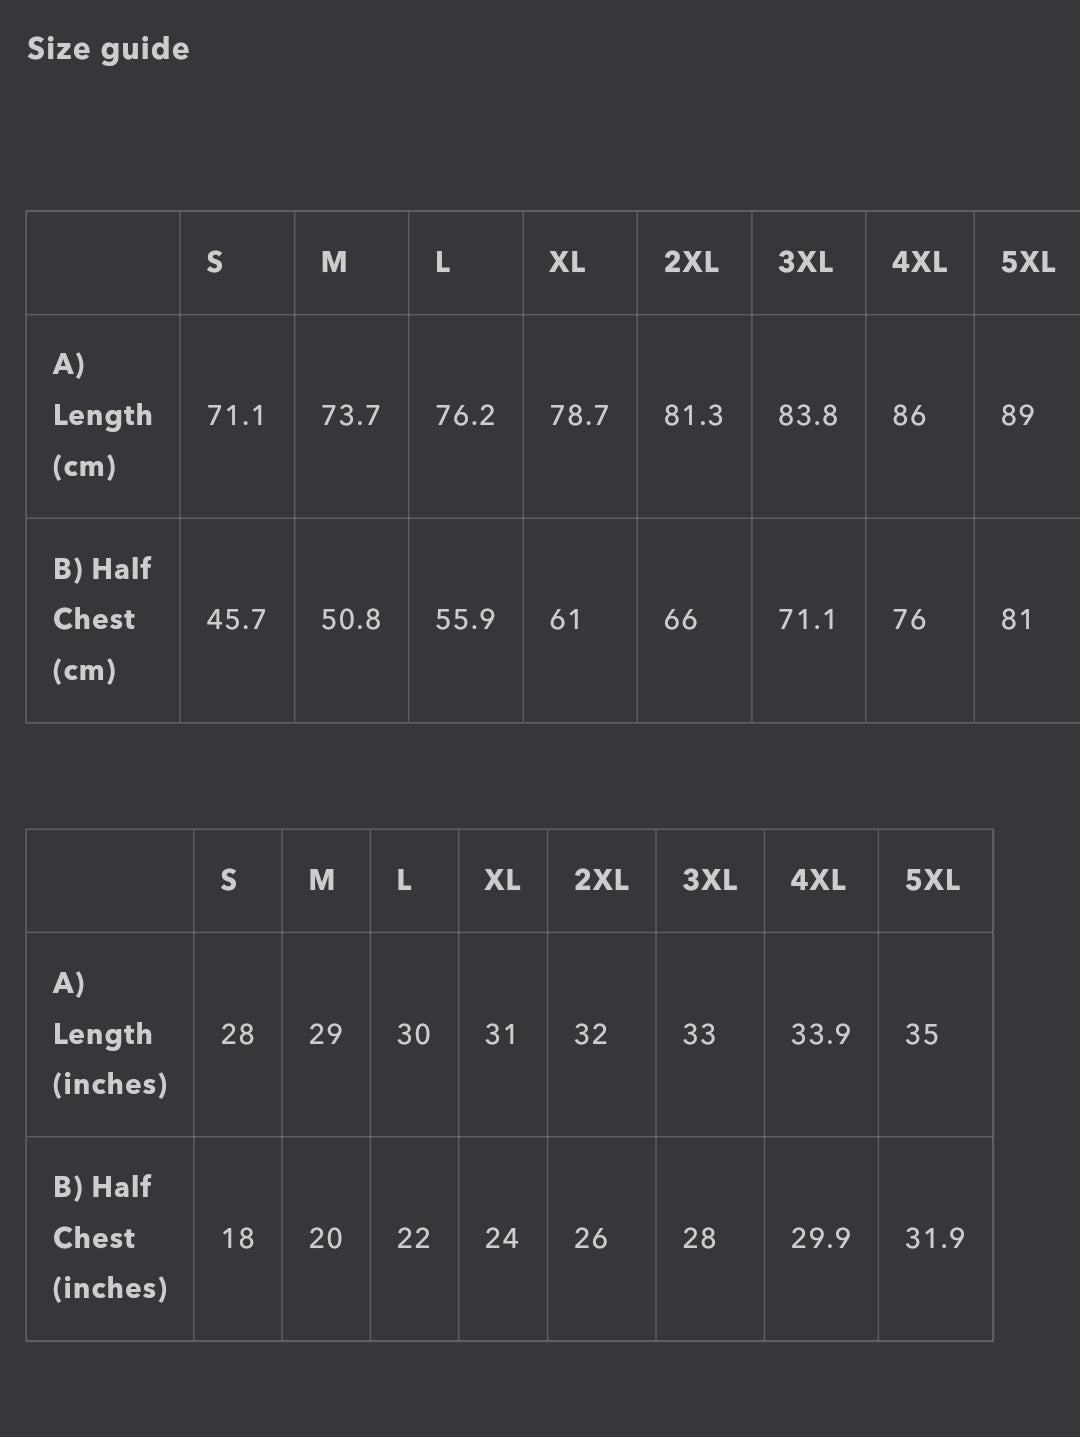Viewport: 1080px width, 1437px height.
Task: Select the 35 length cell in inches
Action: click(921, 1034)
